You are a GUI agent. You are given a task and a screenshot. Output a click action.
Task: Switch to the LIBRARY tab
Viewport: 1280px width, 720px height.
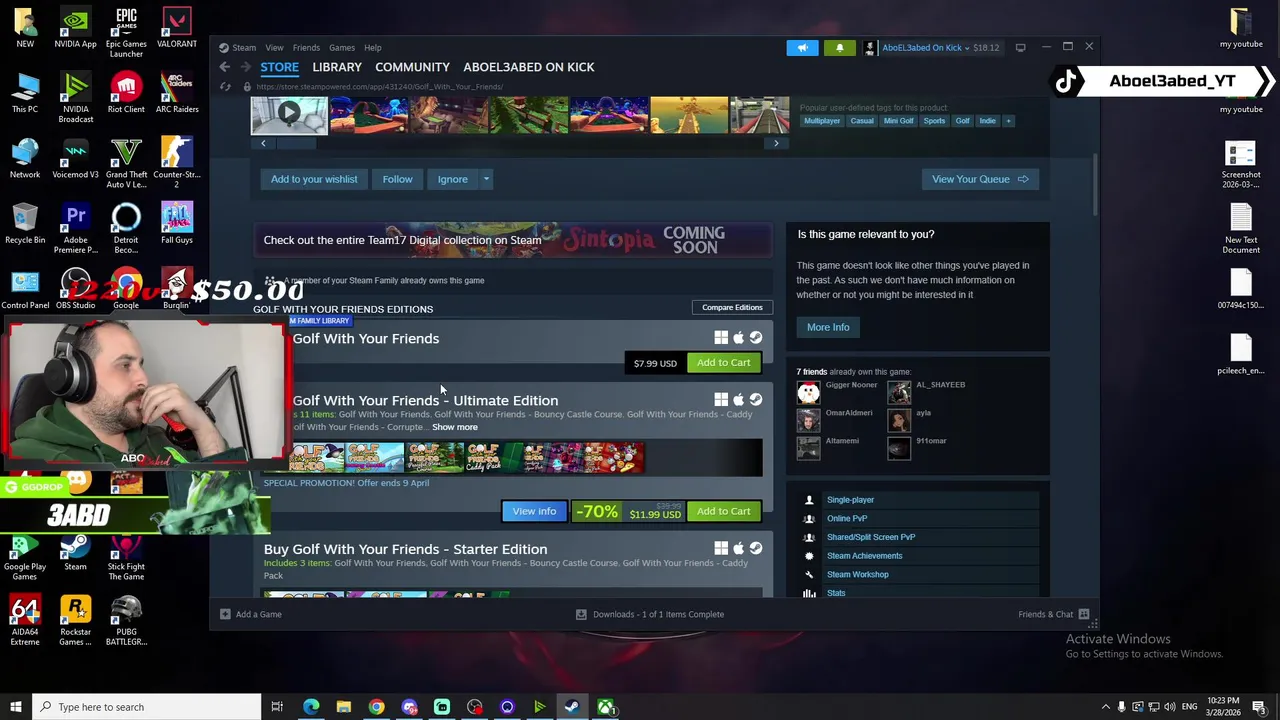pyautogui.click(x=337, y=67)
